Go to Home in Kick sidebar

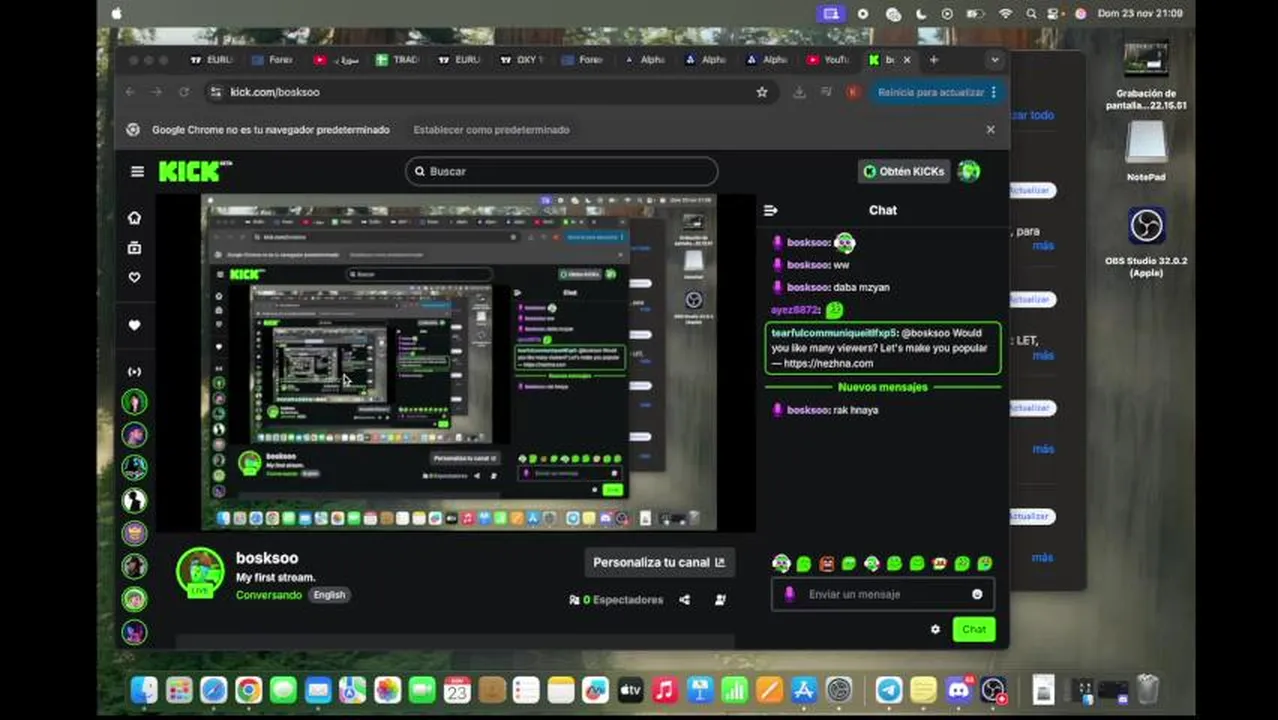[134, 218]
